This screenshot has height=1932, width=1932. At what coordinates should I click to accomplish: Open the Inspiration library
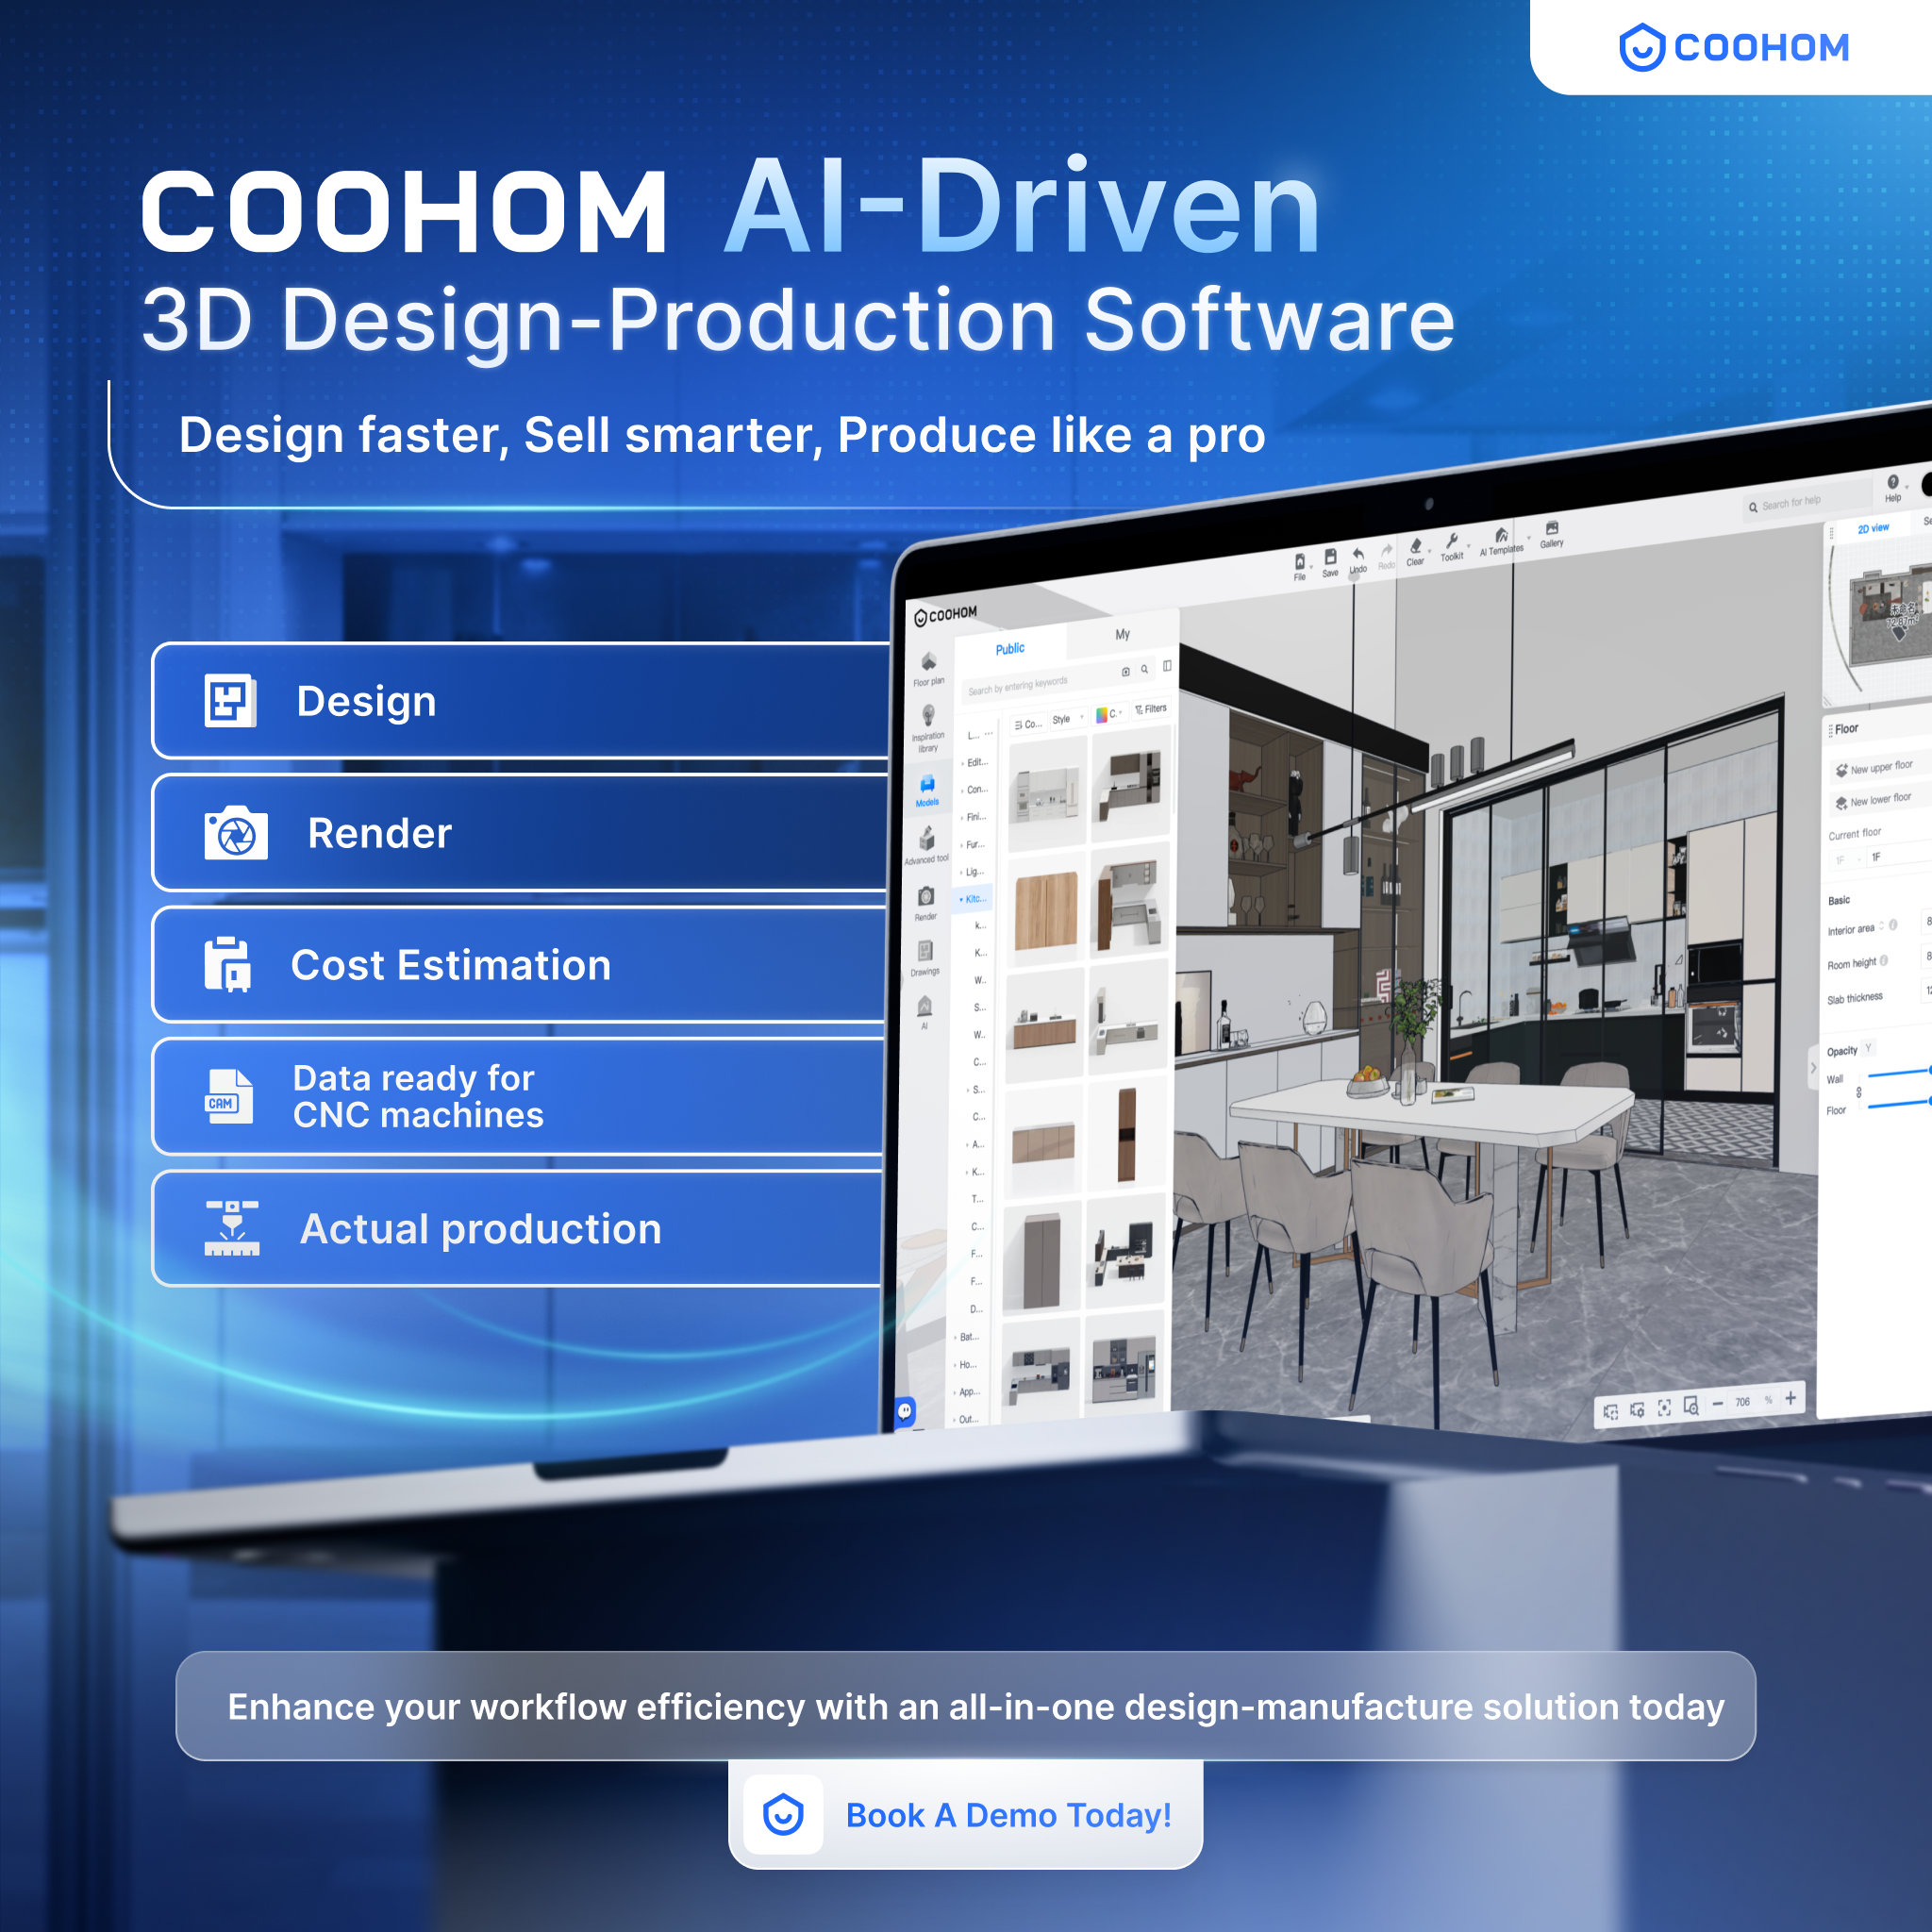(x=928, y=727)
